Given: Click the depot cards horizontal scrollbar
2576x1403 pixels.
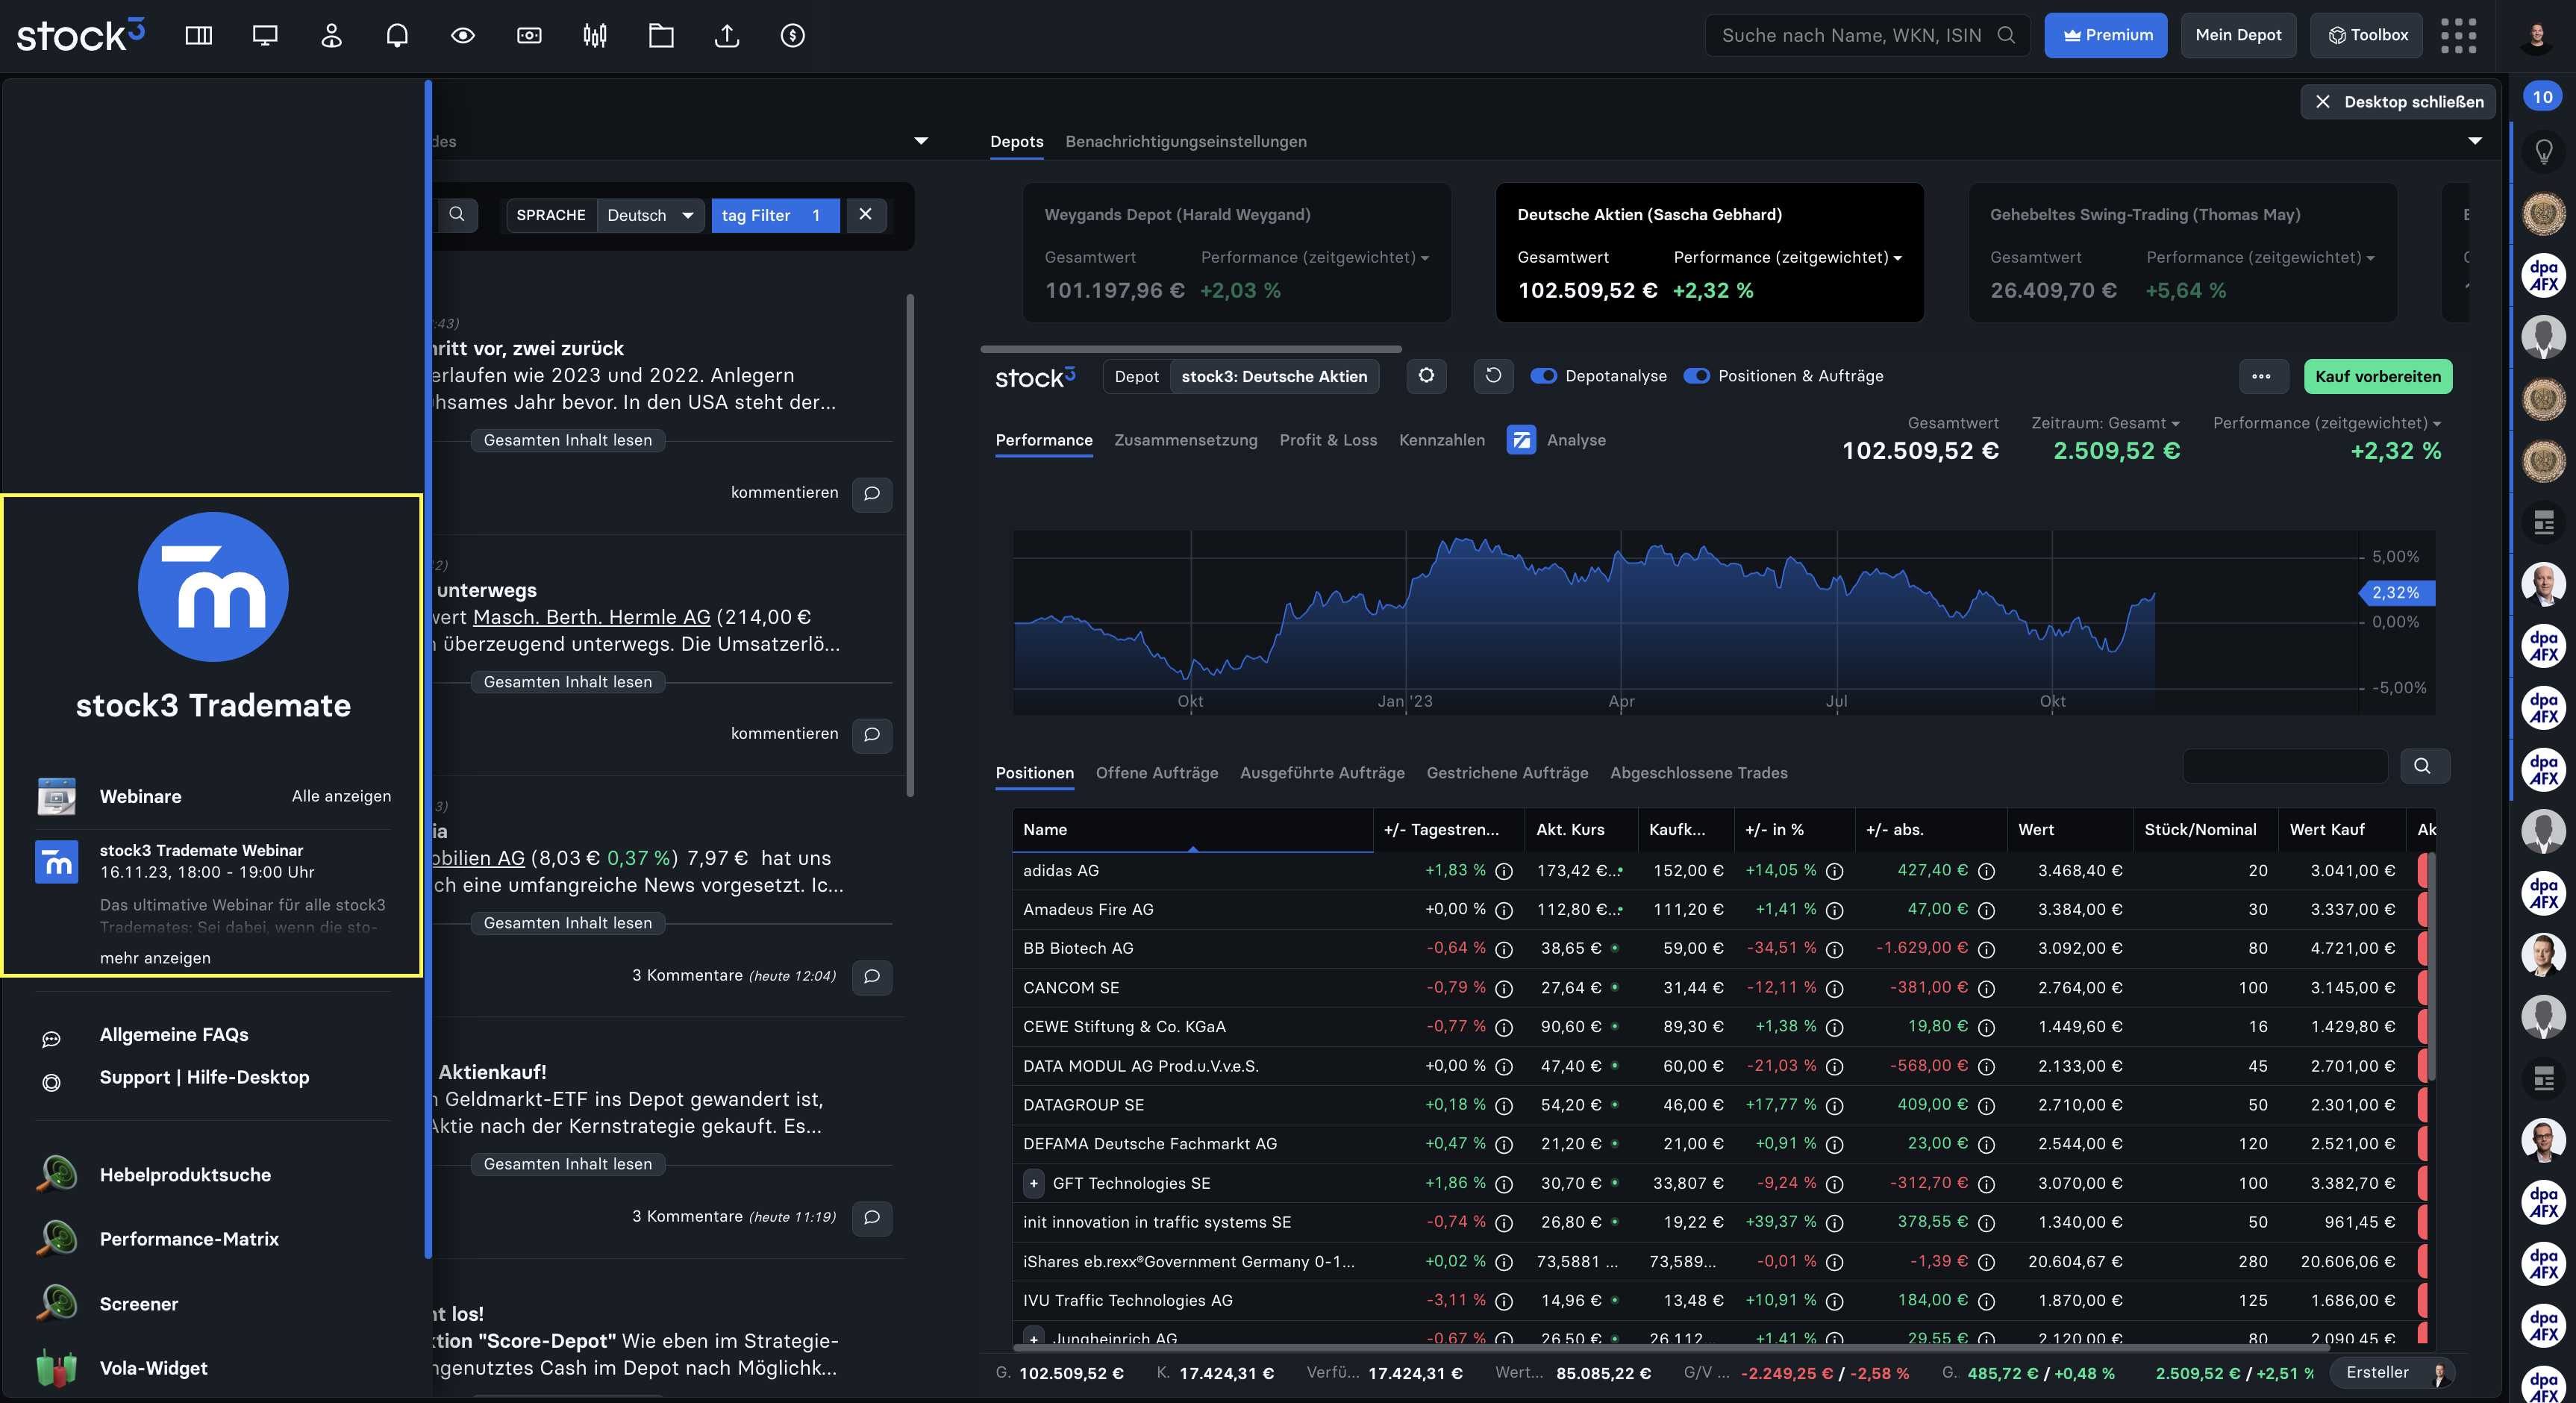Looking at the screenshot, I should coord(1191,349).
